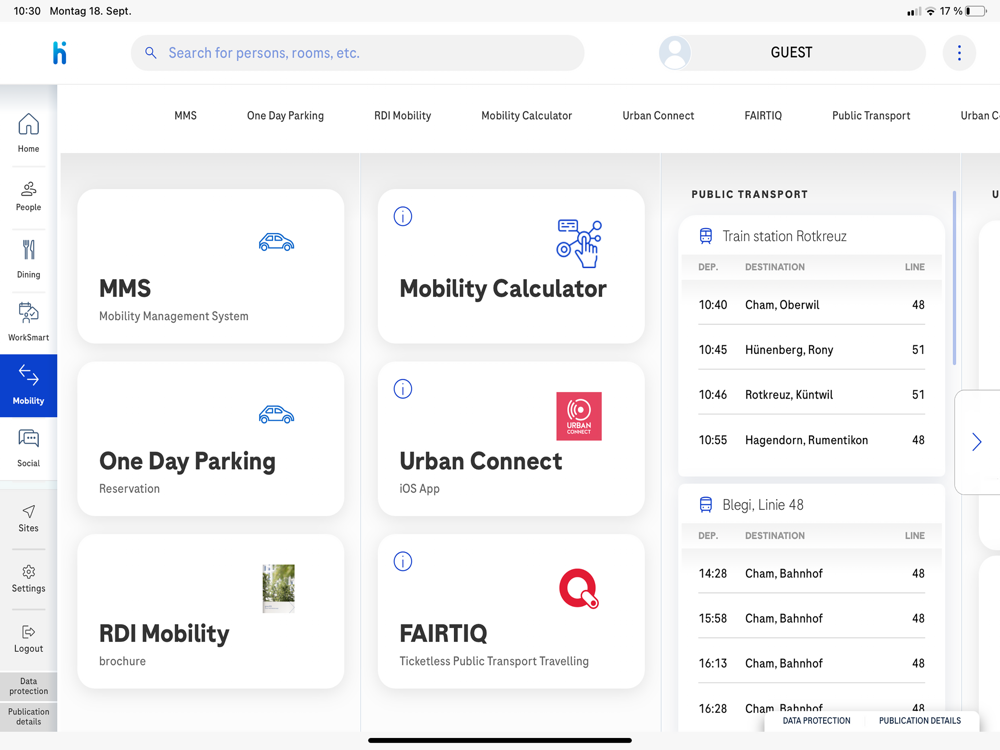Open the Home section in sidebar
The height and width of the screenshot is (750, 1000).
tap(28, 133)
